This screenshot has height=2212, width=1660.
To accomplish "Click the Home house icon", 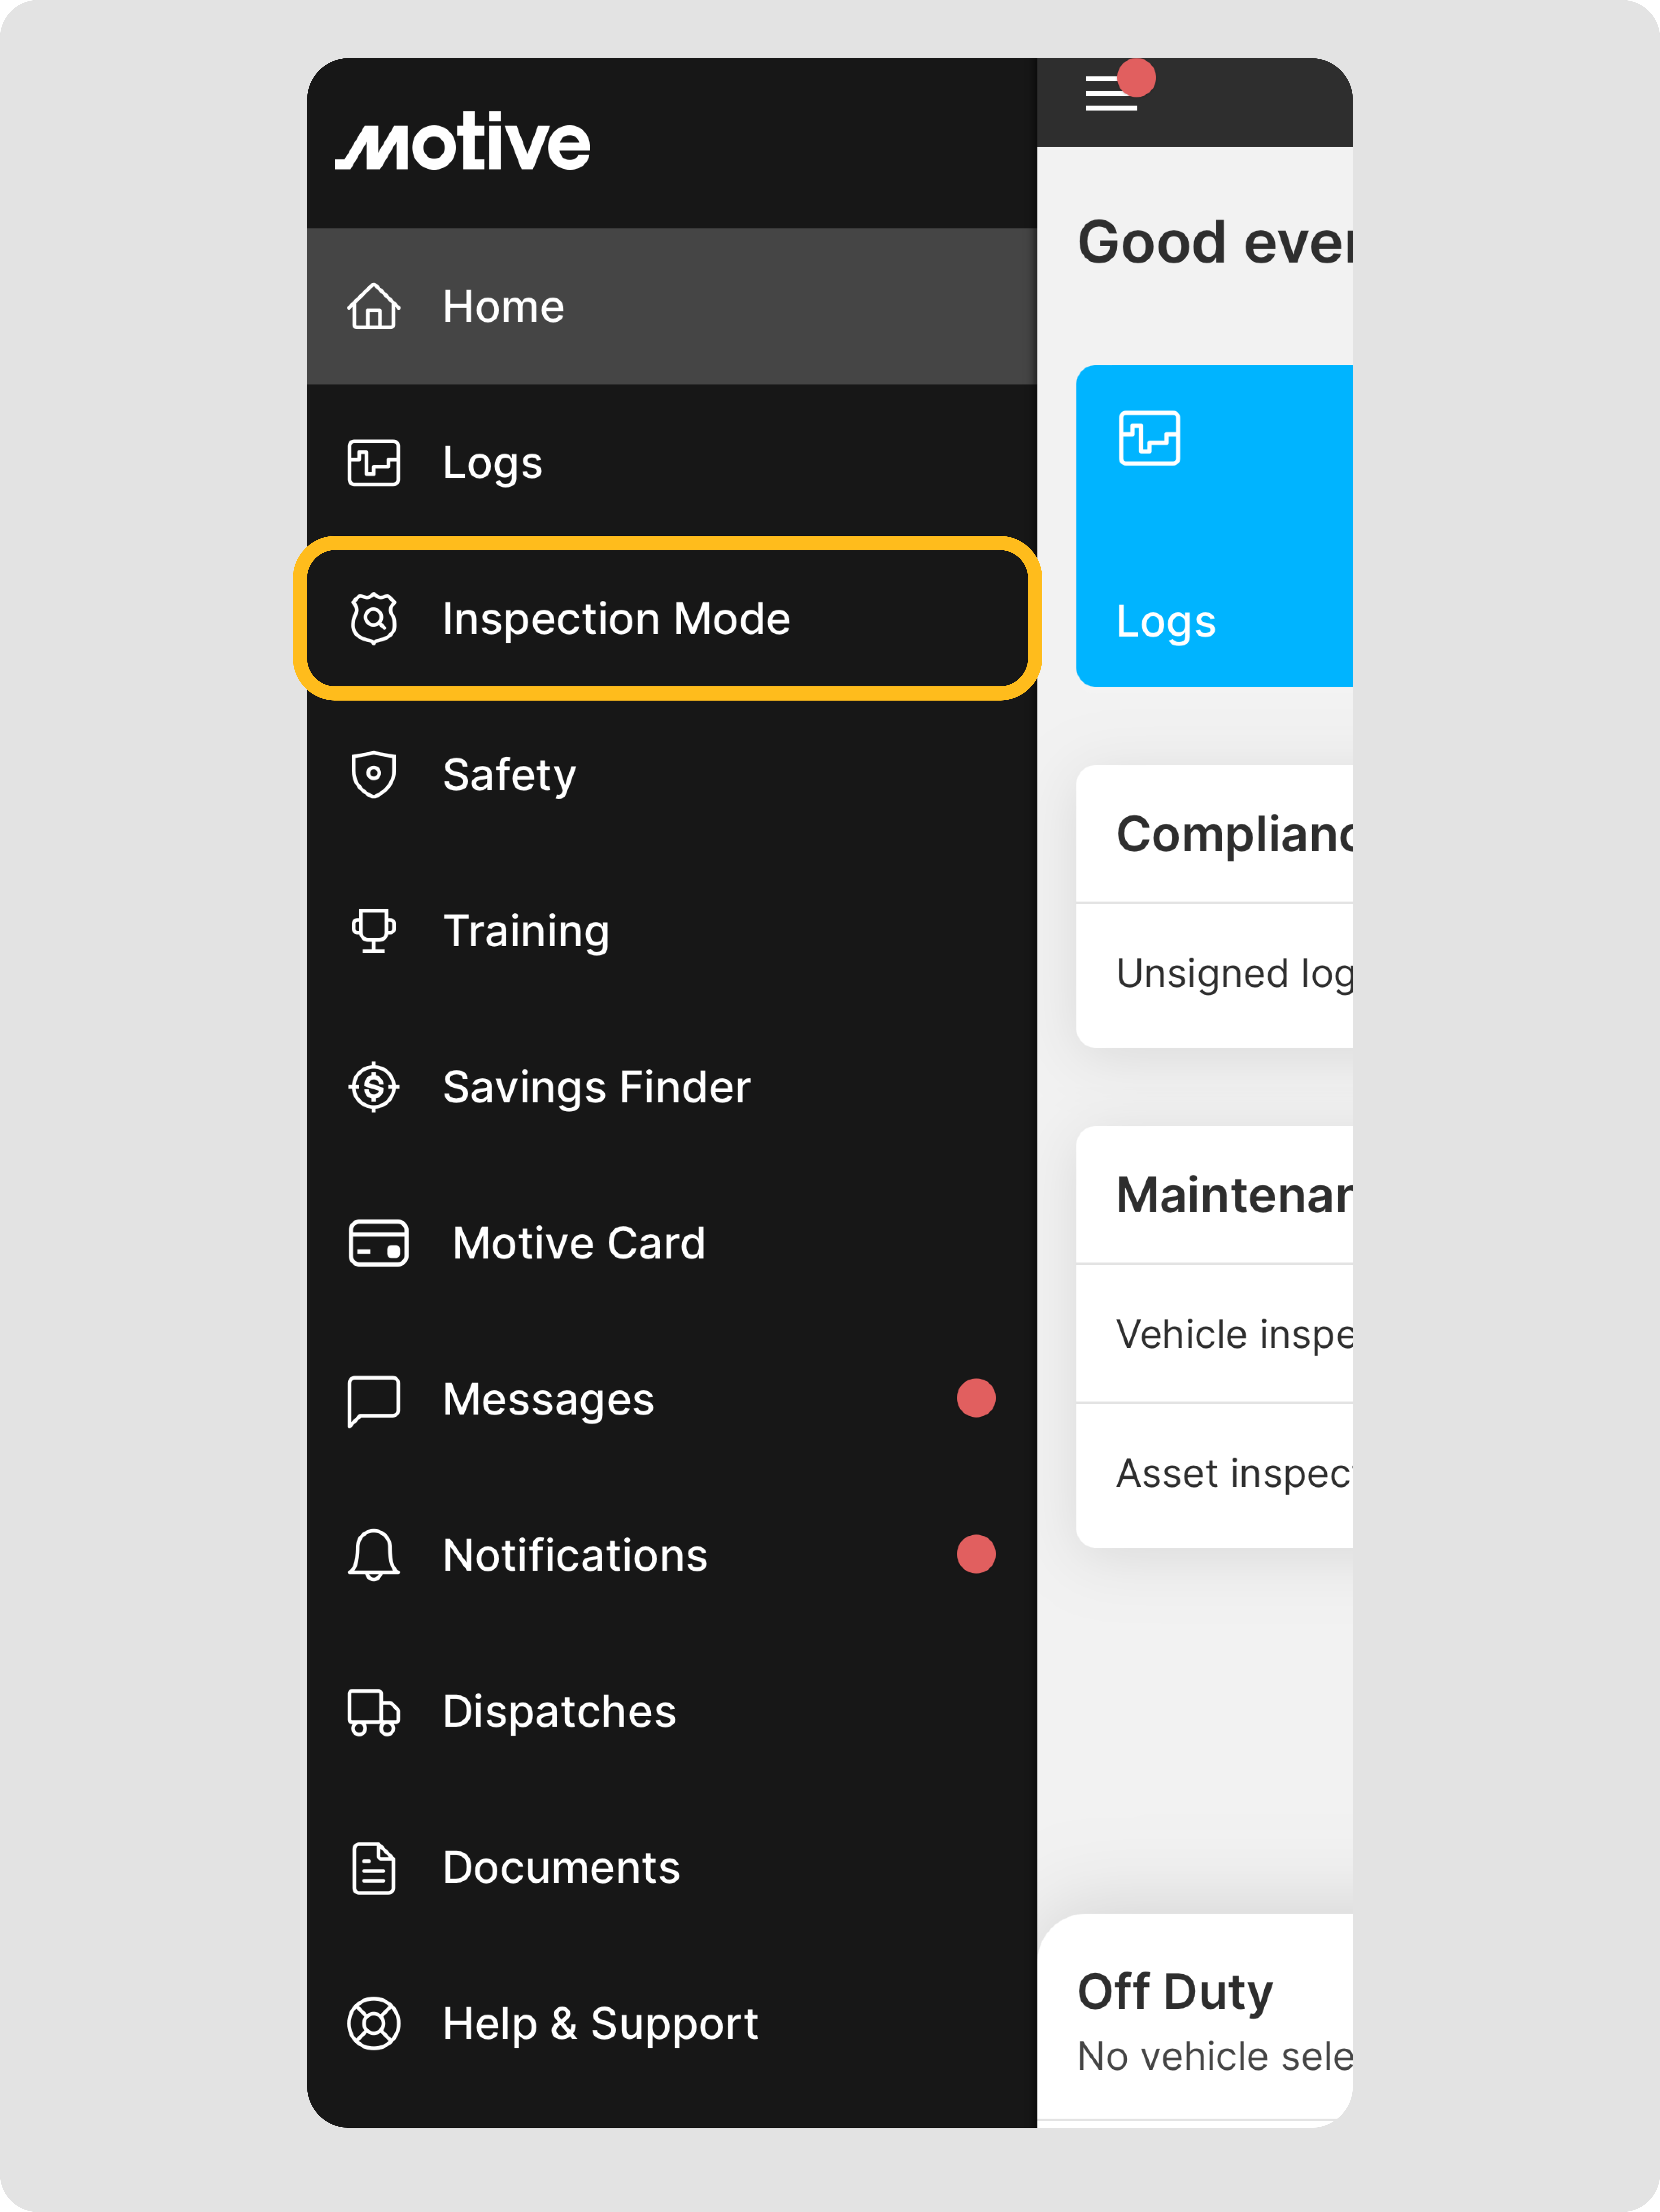I will [373, 306].
